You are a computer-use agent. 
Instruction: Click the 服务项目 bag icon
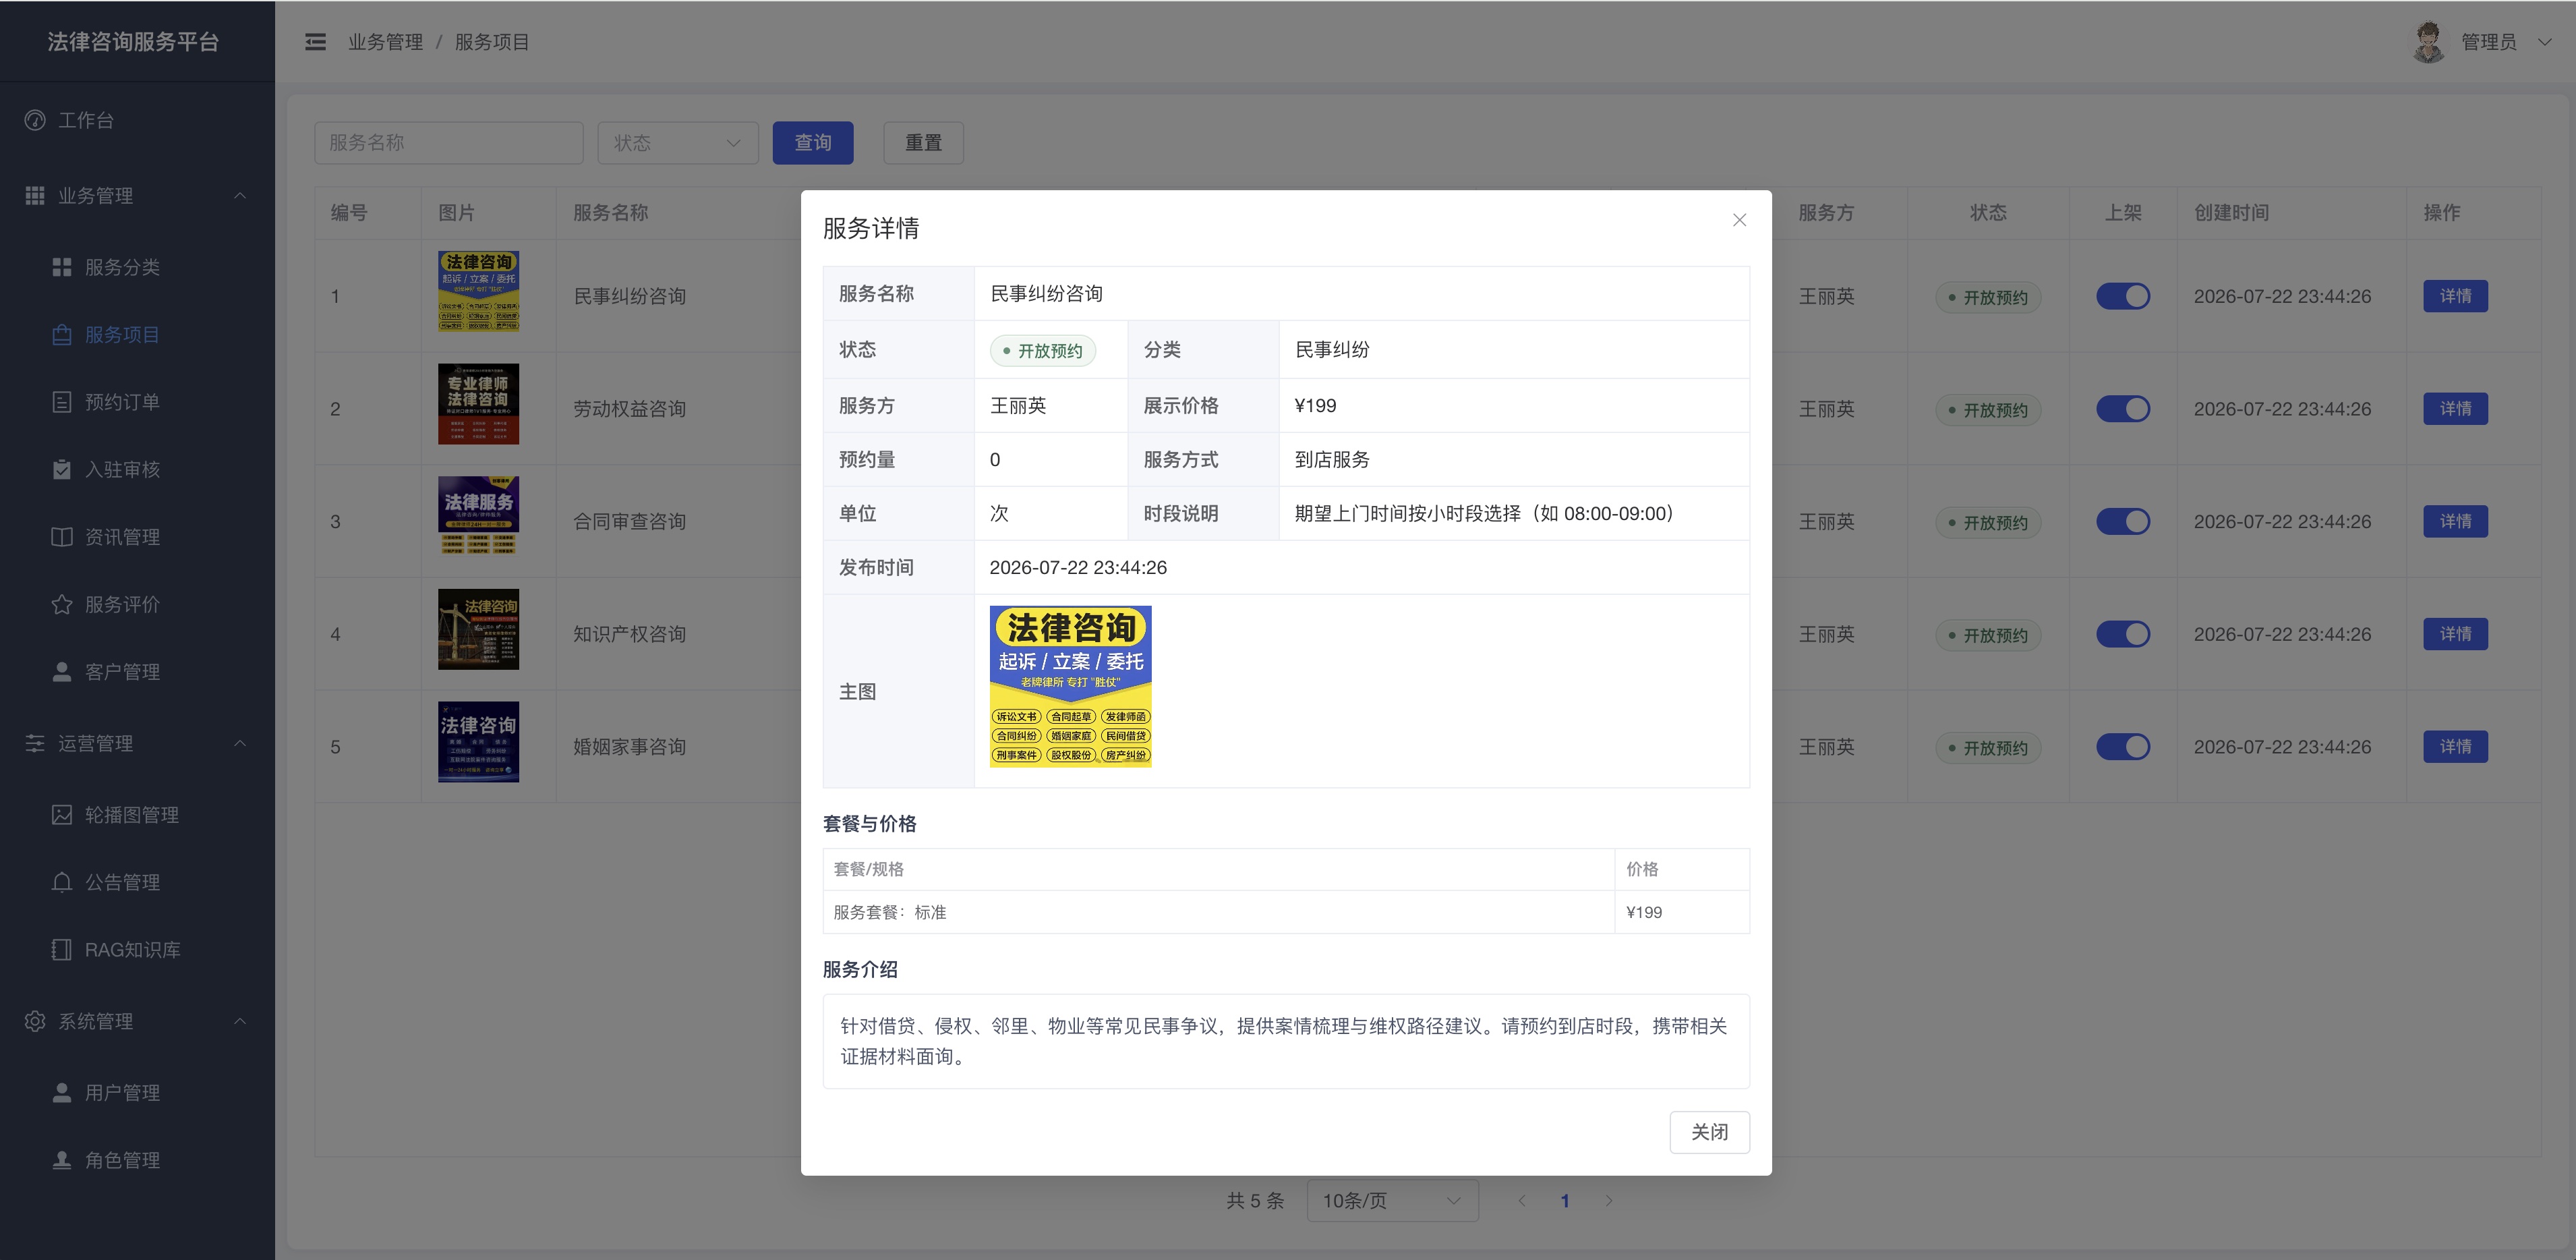62,335
